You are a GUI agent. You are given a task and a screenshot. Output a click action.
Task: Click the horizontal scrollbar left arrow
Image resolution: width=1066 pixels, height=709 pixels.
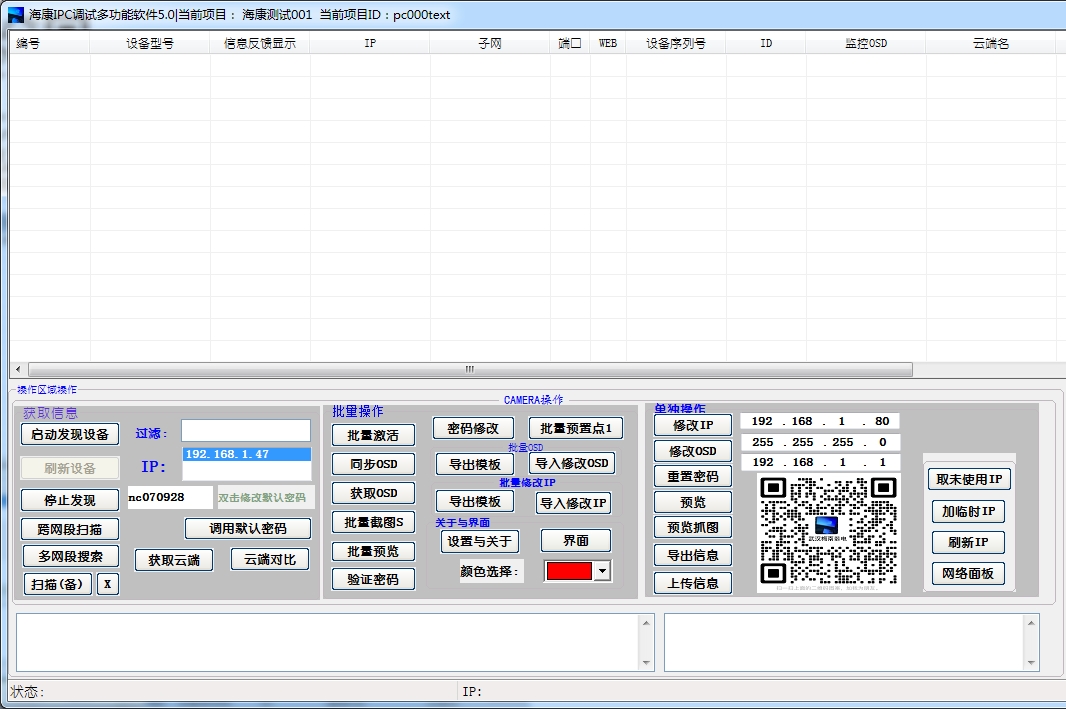[18, 369]
